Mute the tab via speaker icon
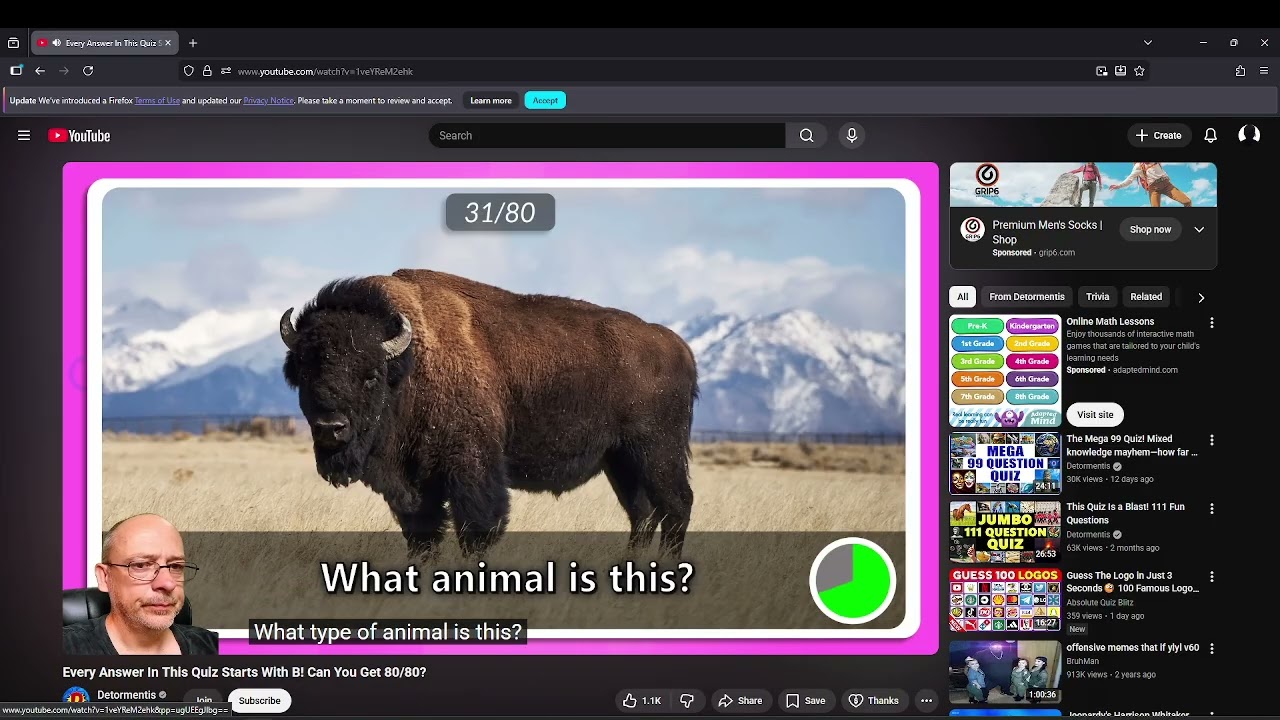Viewport: 1280px width, 720px height. [x=56, y=43]
